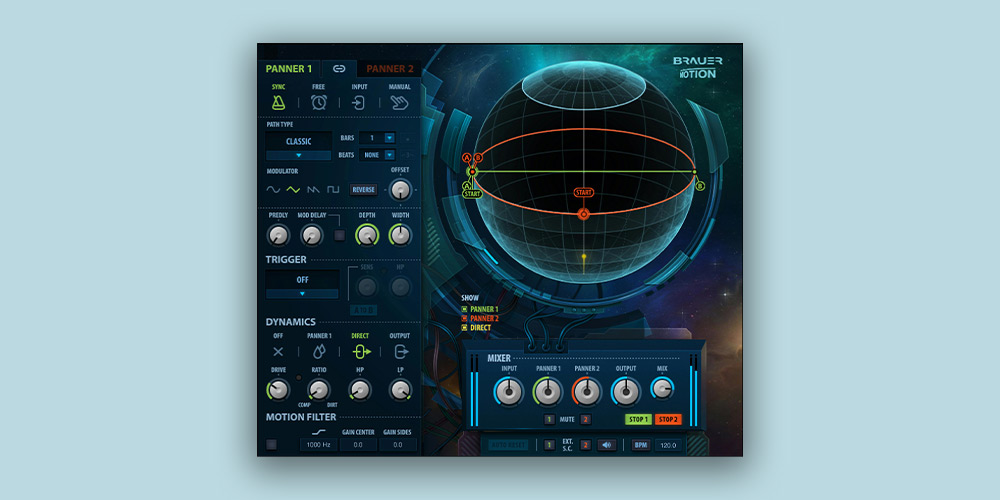1000x500 pixels.
Task: Click the Mix knob in Mixer
Action: point(661,391)
